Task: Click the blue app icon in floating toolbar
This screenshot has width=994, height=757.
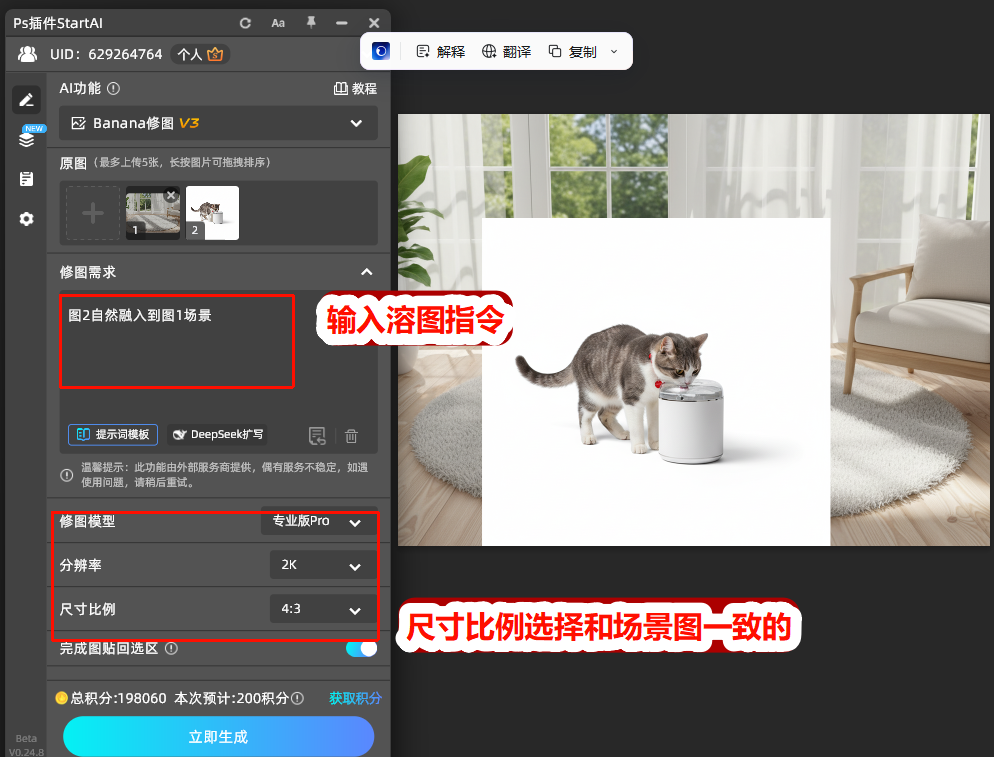Action: tap(381, 51)
